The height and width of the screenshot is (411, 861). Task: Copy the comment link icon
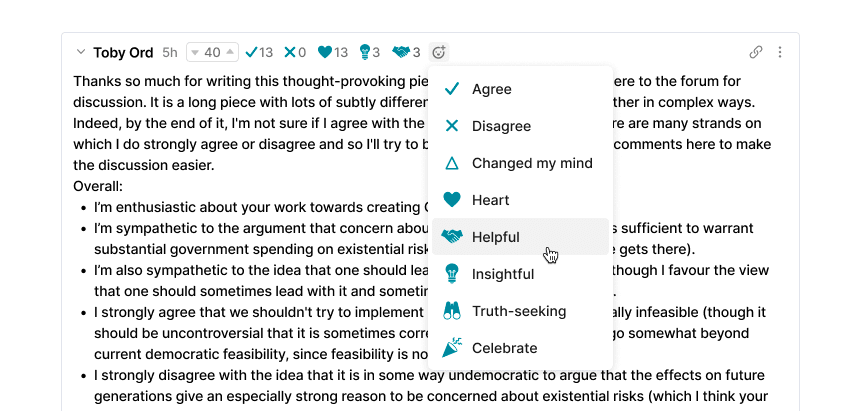[756, 53]
